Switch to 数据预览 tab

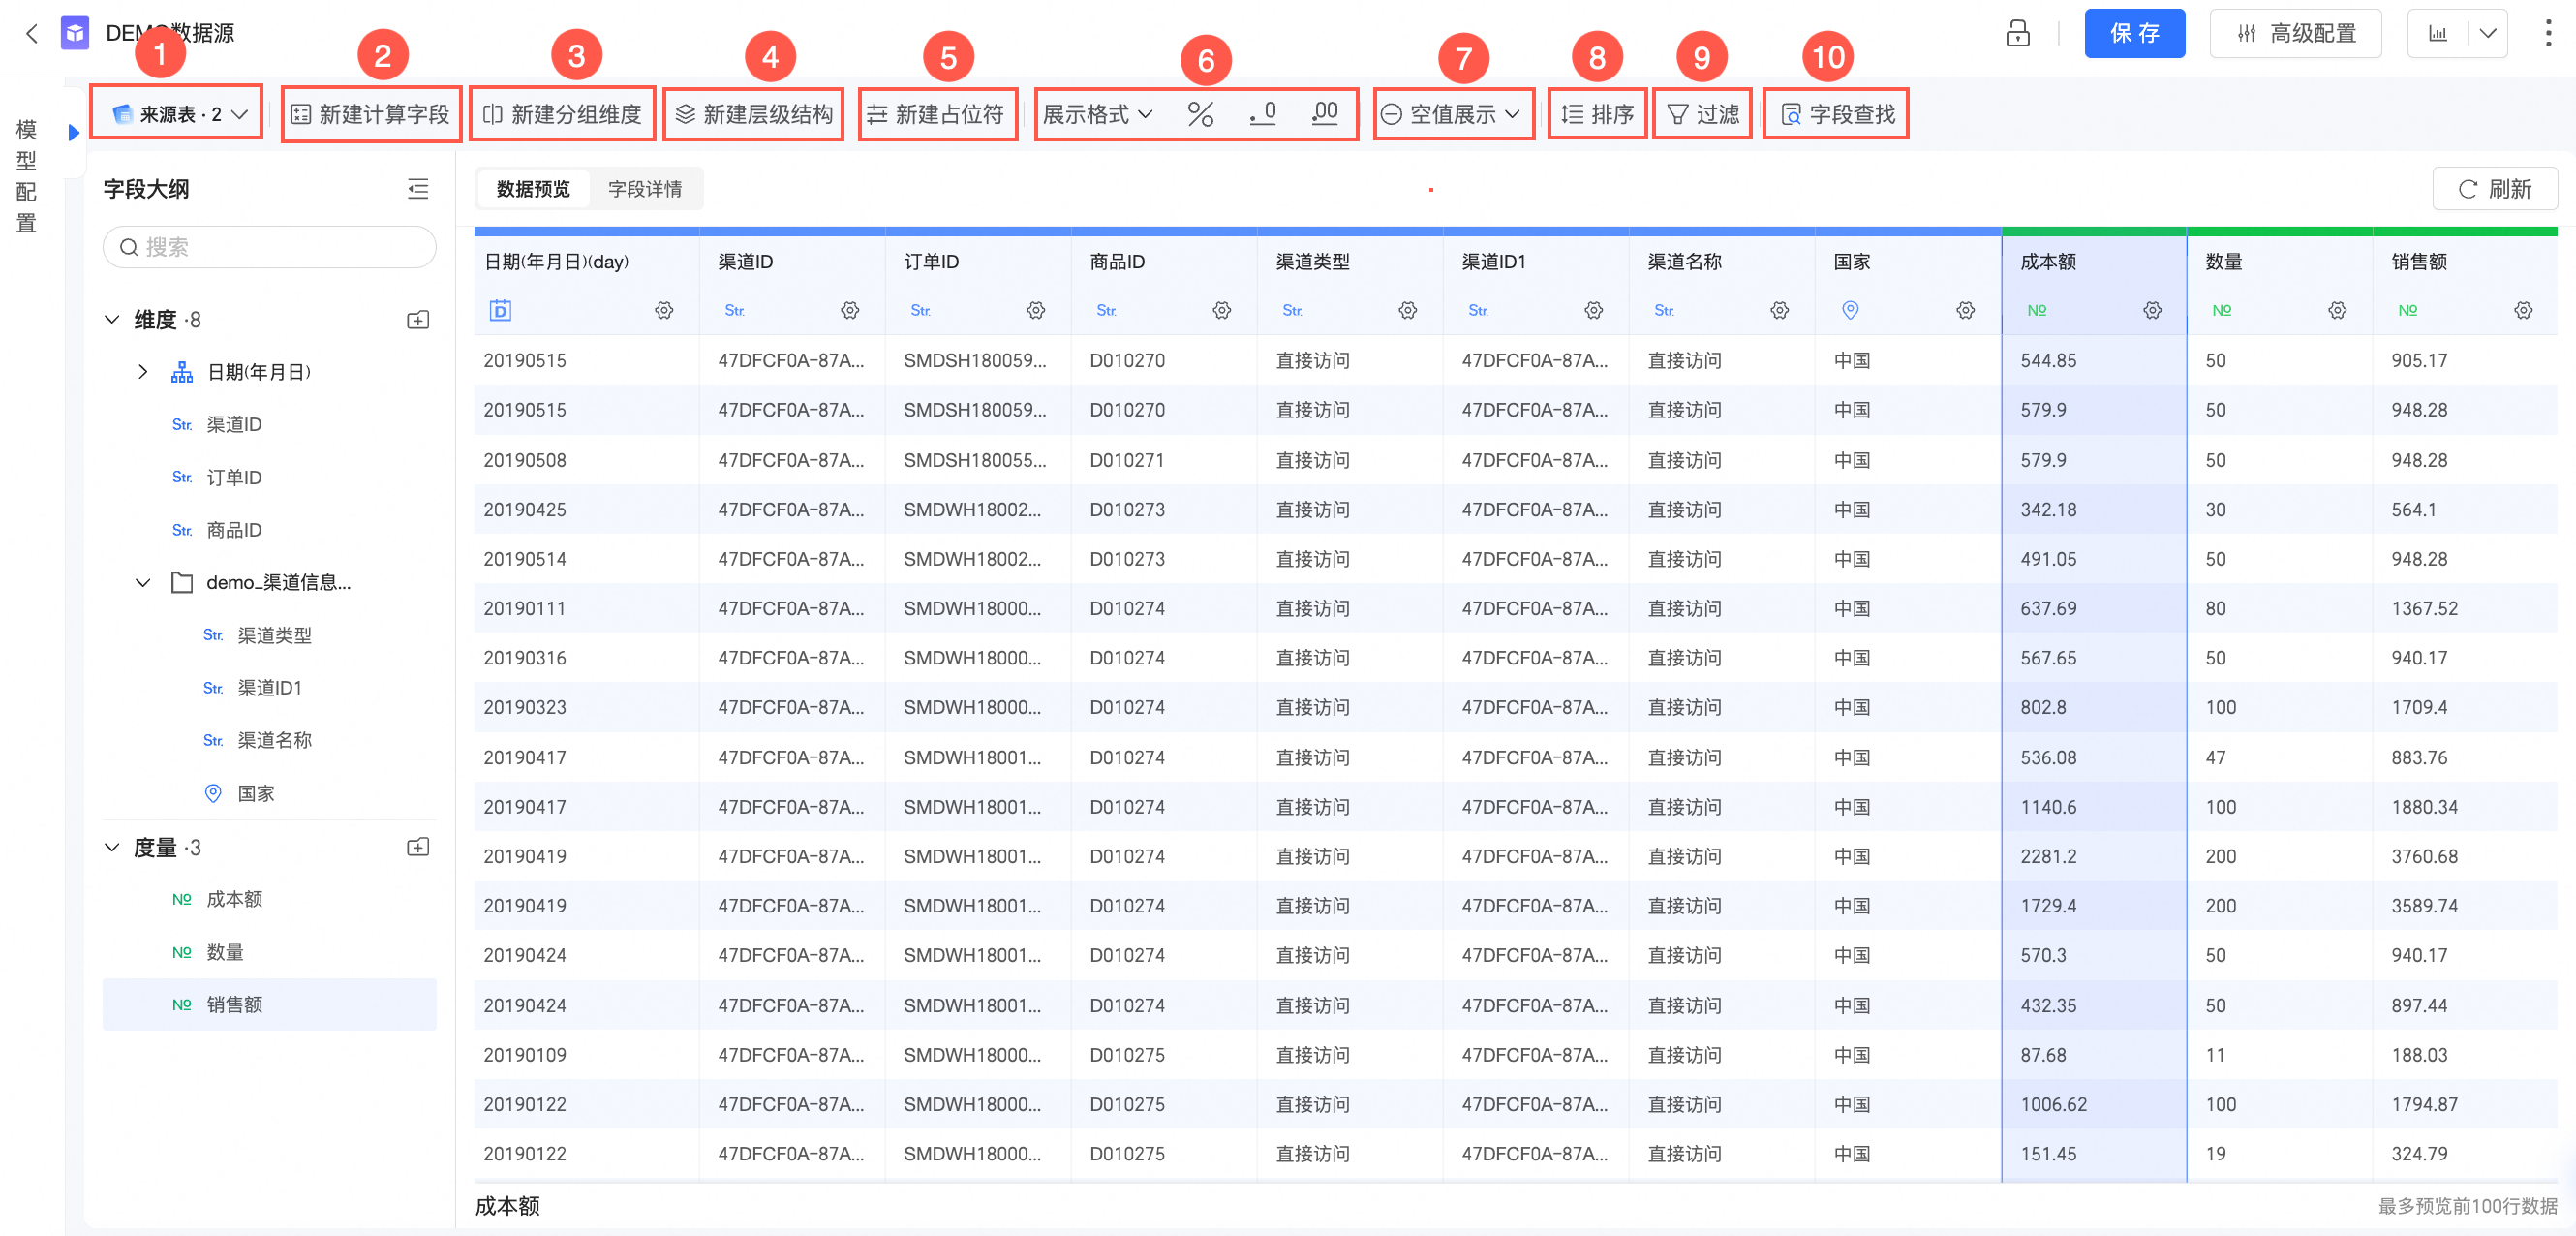(x=533, y=189)
